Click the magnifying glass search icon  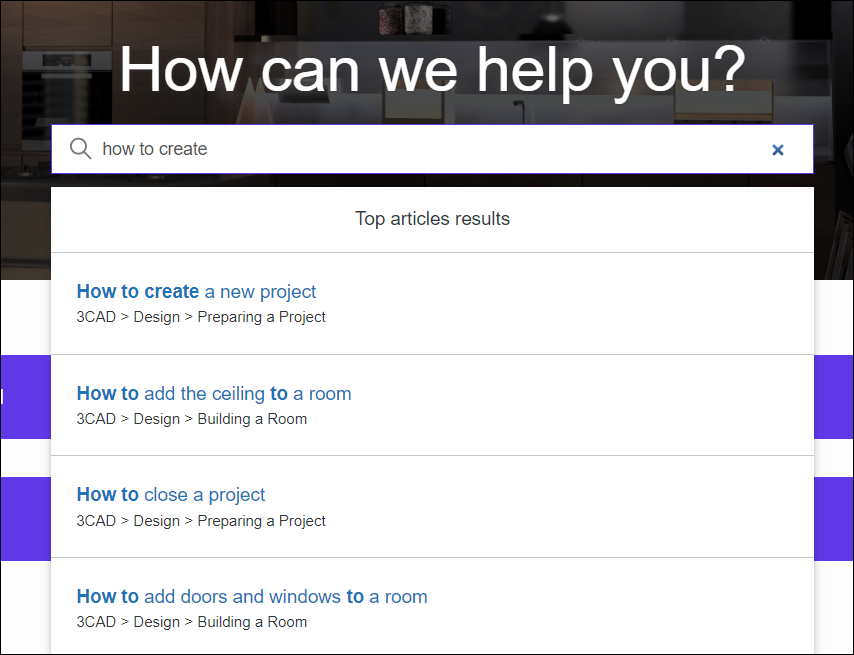(x=81, y=149)
